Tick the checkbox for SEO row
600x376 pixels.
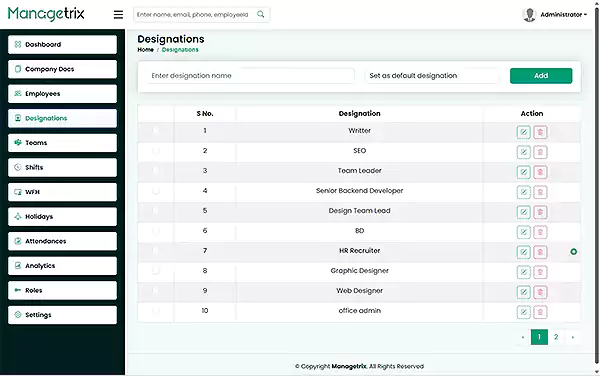click(x=155, y=151)
